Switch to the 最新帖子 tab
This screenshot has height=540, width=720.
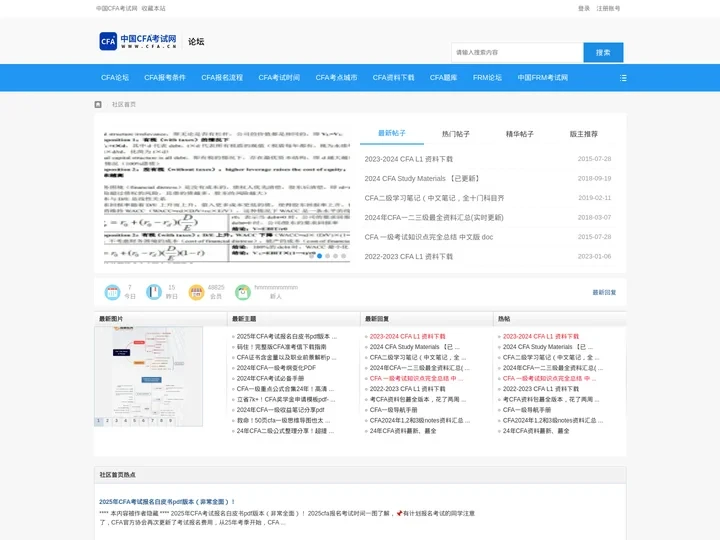pos(392,133)
